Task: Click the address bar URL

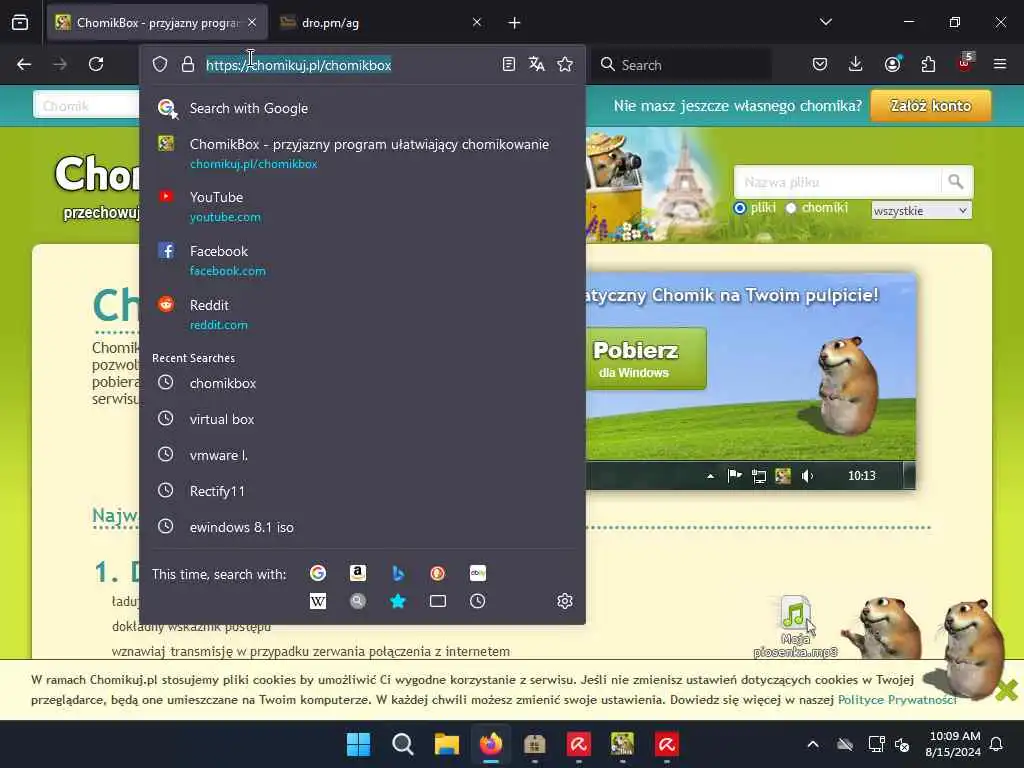Action: click(298, 65)
